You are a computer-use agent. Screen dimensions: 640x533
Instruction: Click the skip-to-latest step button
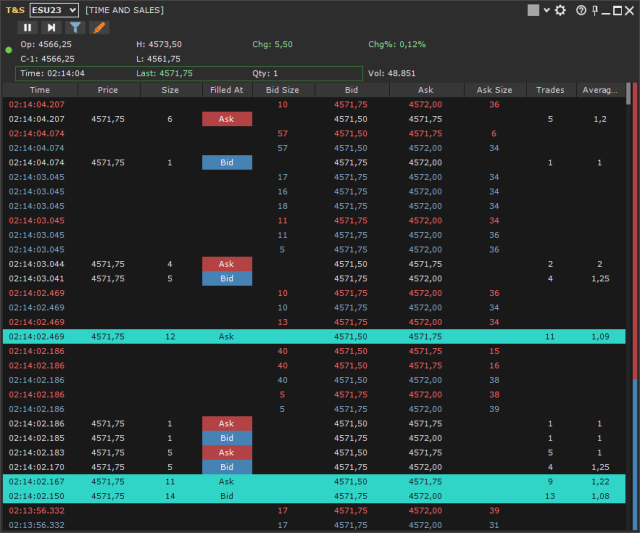tap(51, 28)
